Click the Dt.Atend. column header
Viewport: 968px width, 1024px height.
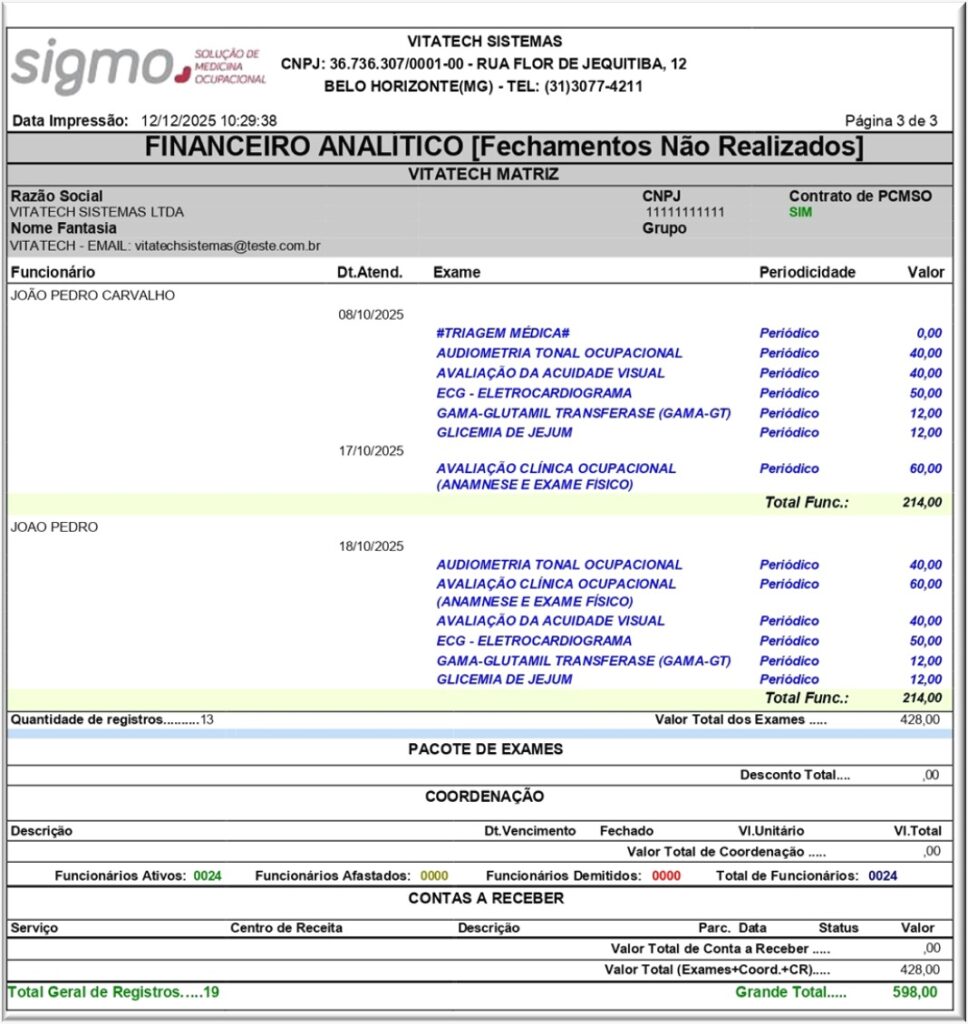[370, 272]
